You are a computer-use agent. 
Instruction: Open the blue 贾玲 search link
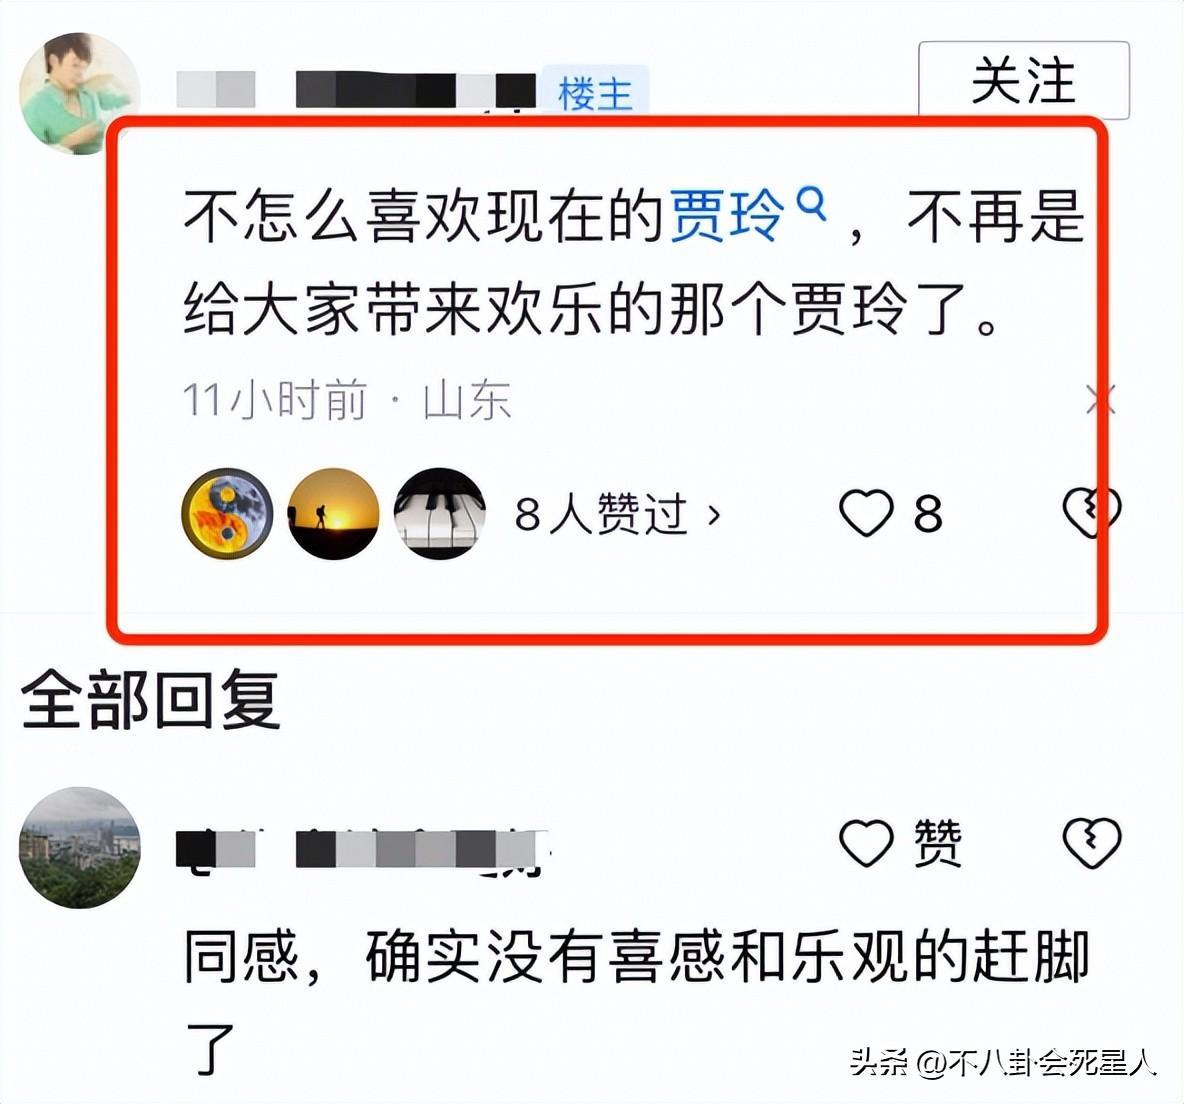[726, 217]
